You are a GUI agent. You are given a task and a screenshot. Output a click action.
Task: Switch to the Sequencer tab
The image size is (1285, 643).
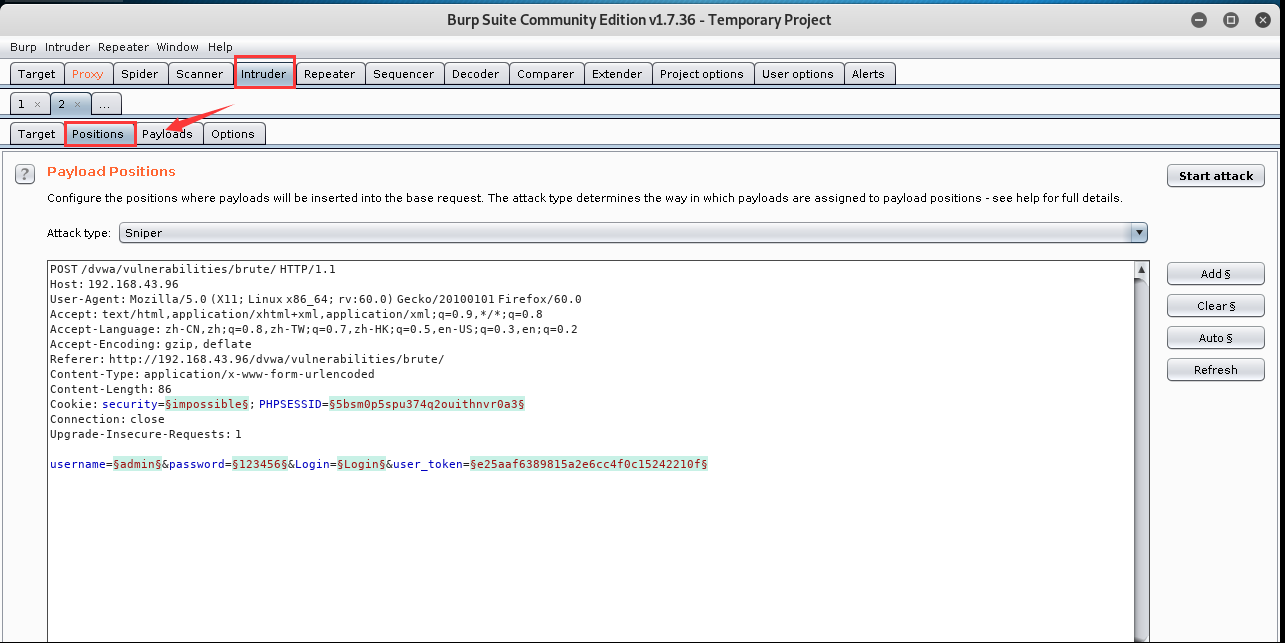[x=404, y=74]
